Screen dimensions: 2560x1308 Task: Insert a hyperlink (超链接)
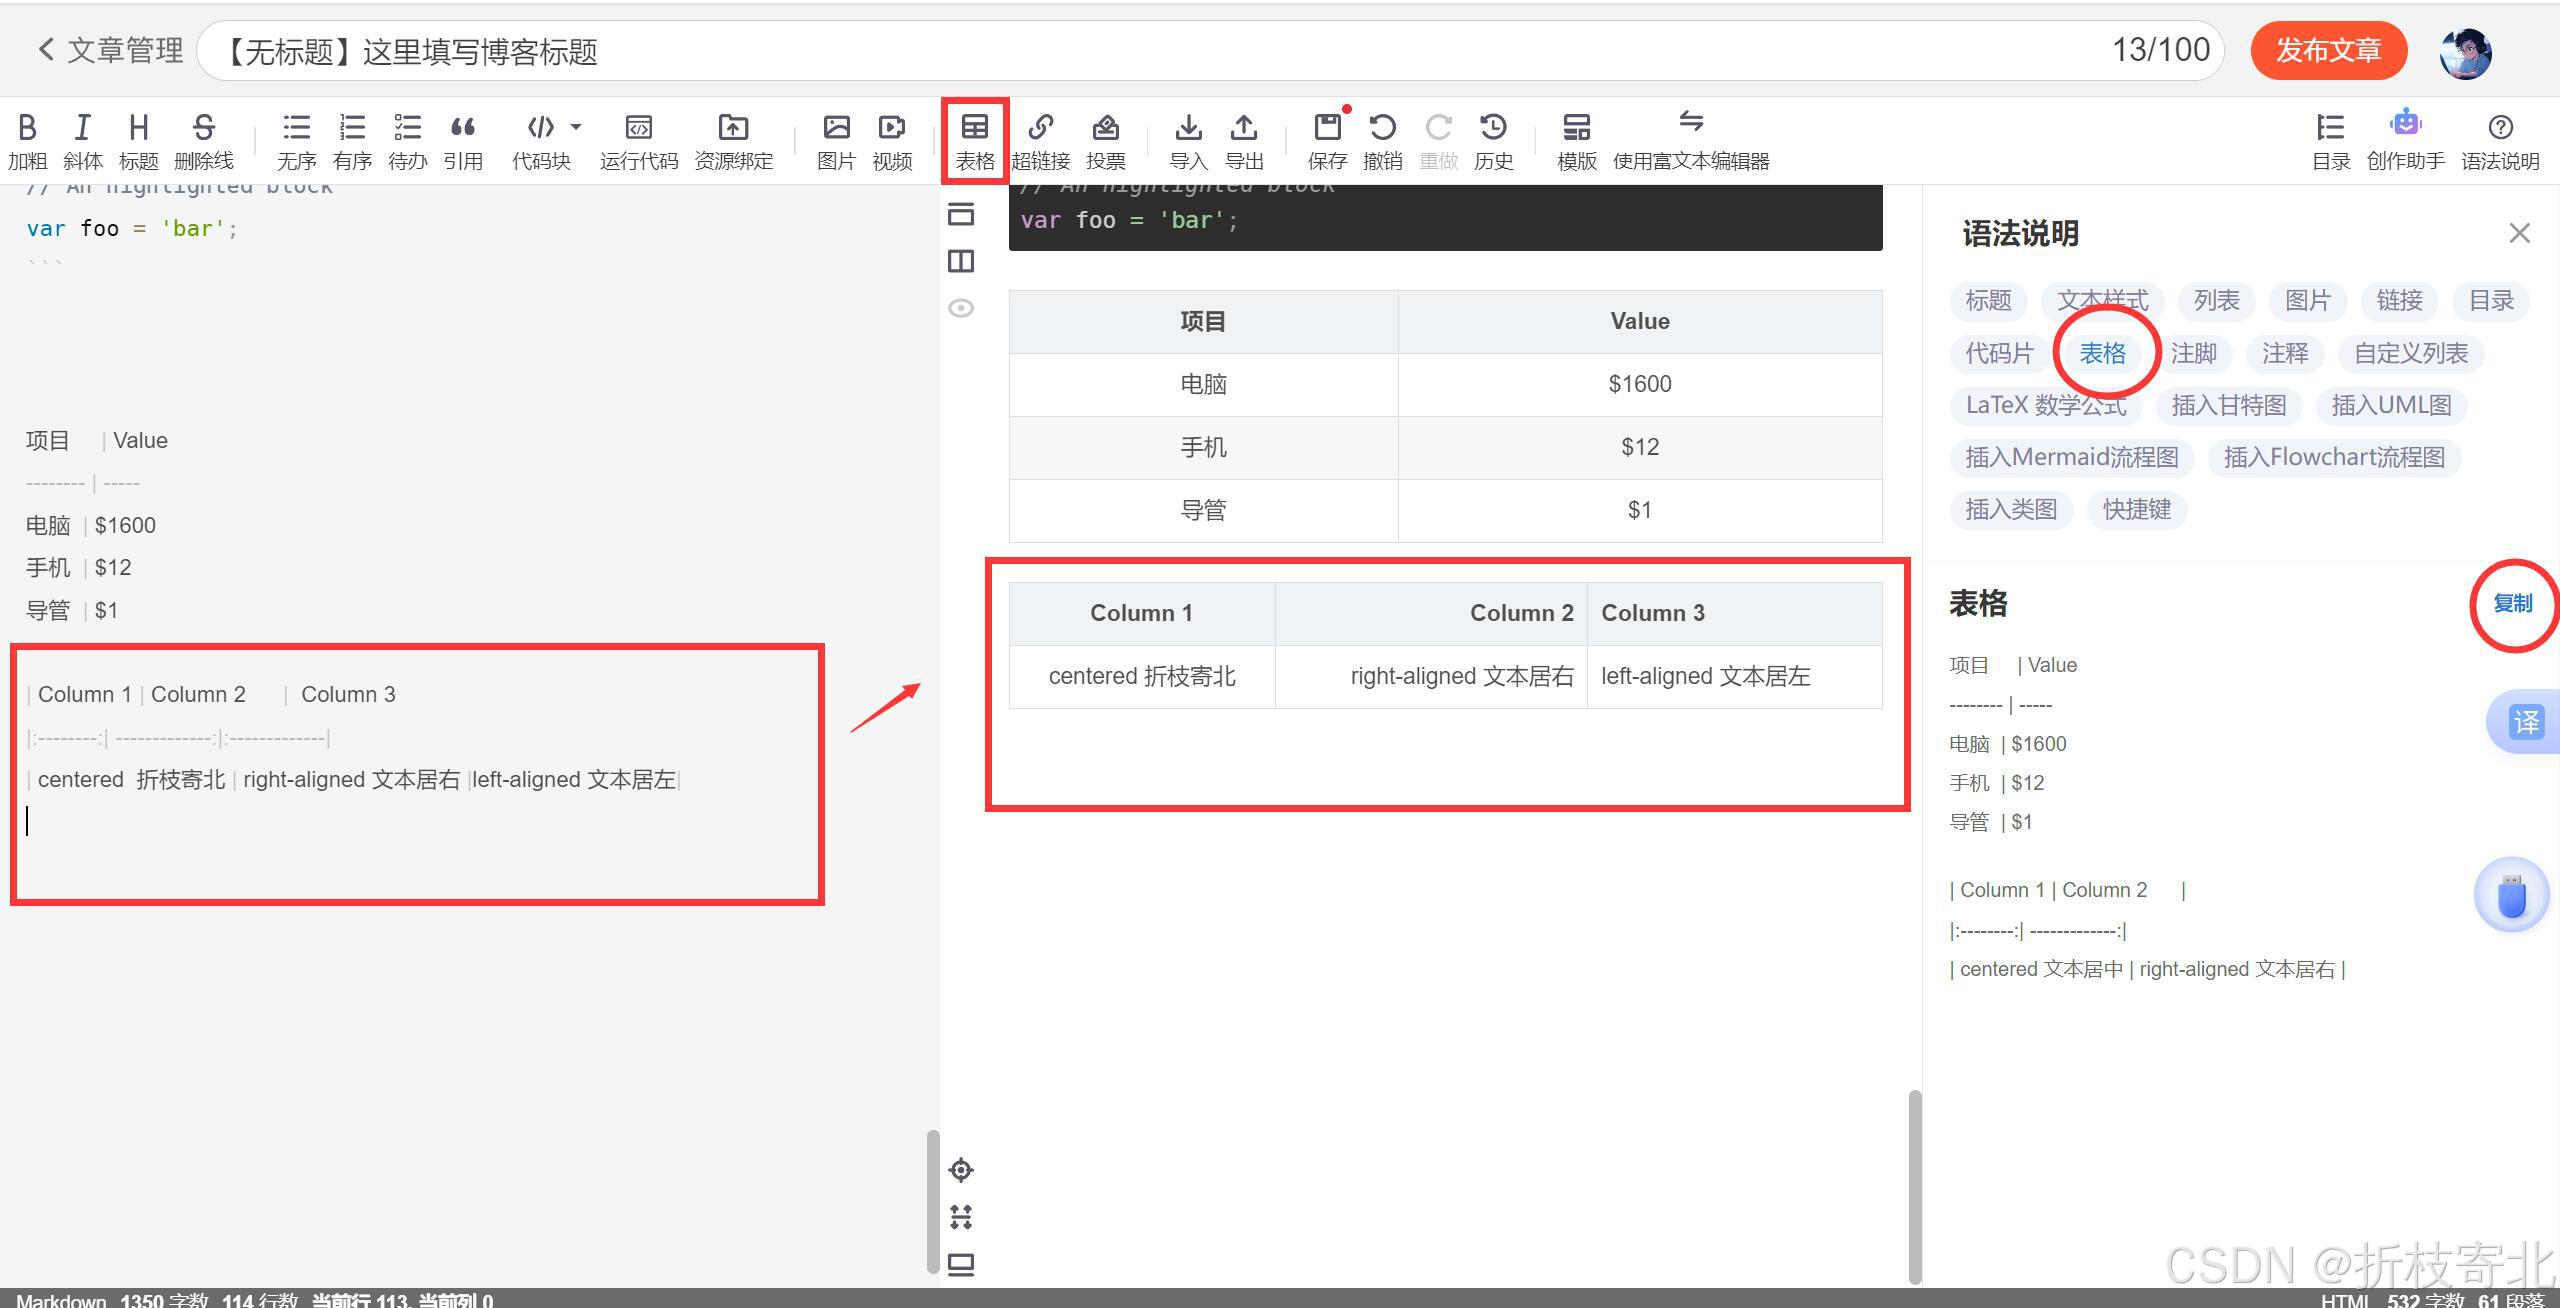pos(1040,141)
